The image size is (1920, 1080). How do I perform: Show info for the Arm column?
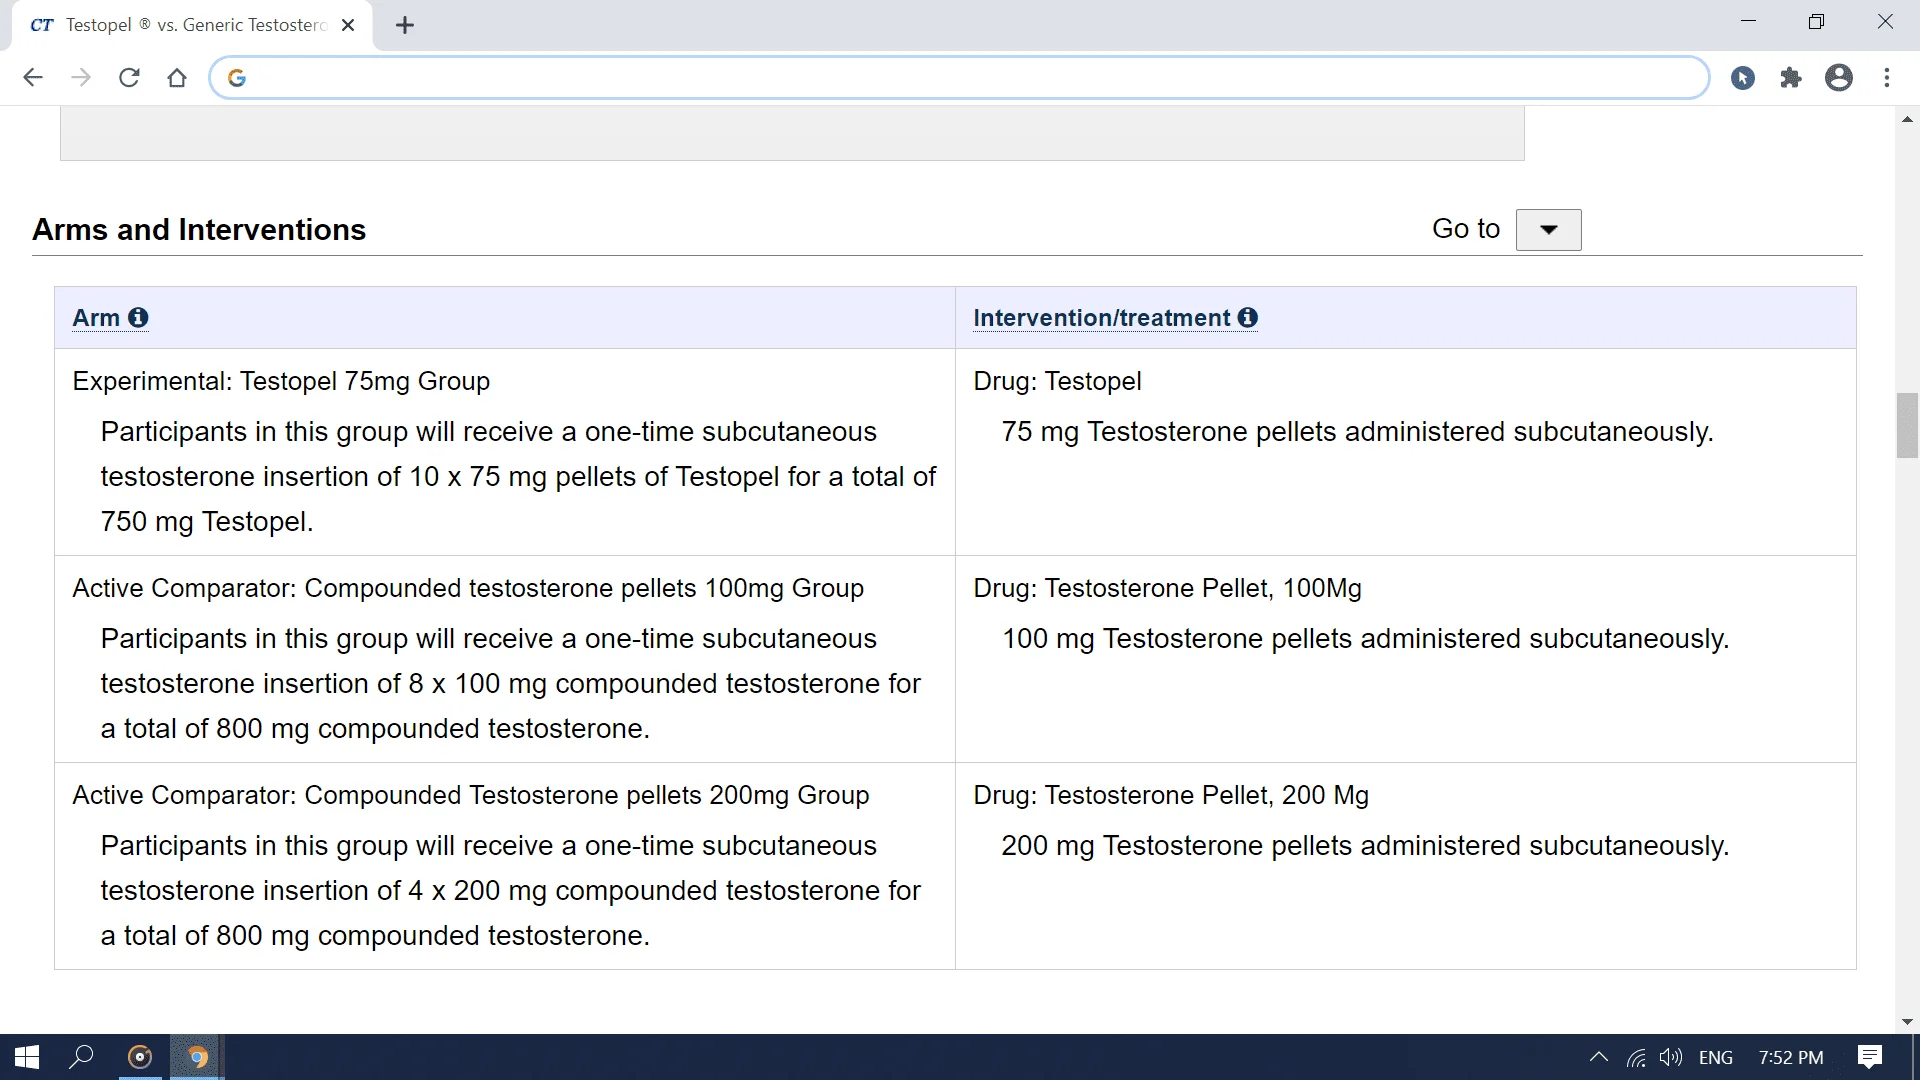click(x=138, y=317)
